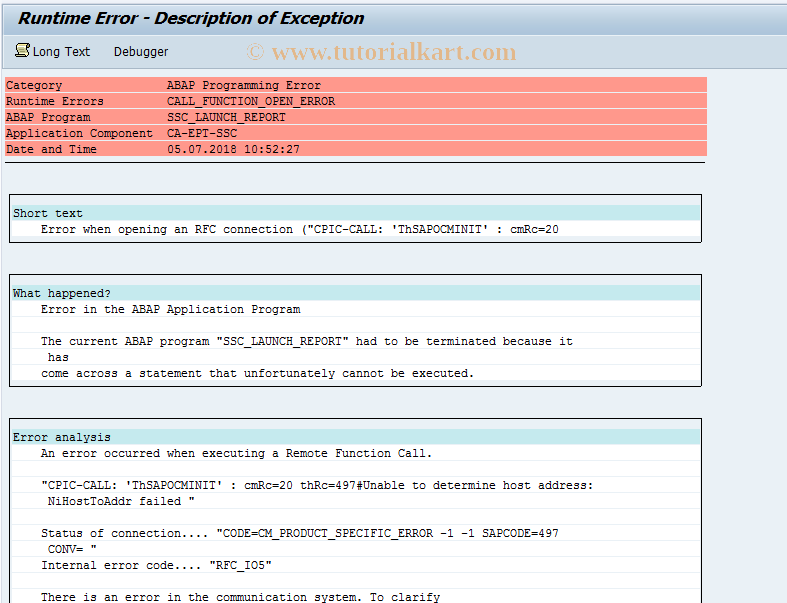This screenshot has height=603, width=787.
Task: Launch the Debugger
Action: click(141, 52)
